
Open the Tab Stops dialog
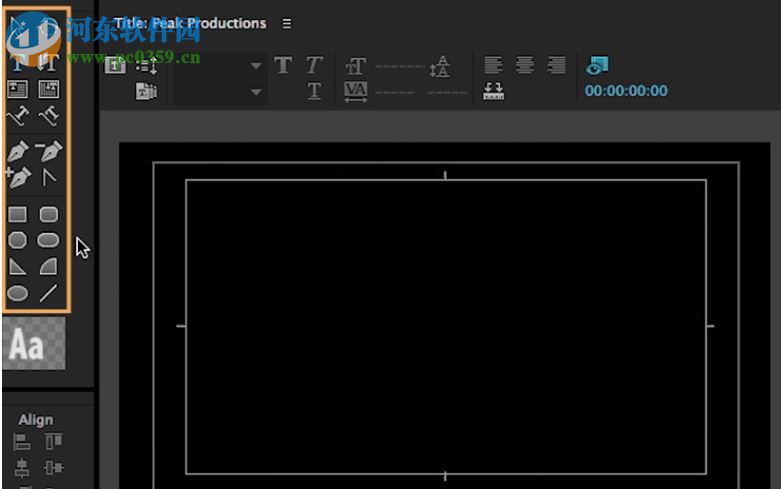[x=493, y=91]
